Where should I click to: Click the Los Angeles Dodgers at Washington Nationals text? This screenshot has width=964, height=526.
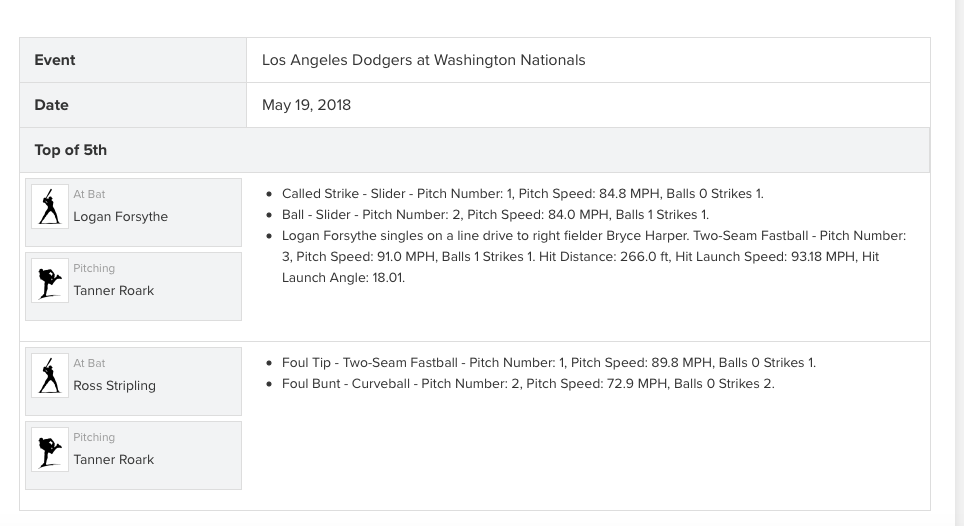424,60
